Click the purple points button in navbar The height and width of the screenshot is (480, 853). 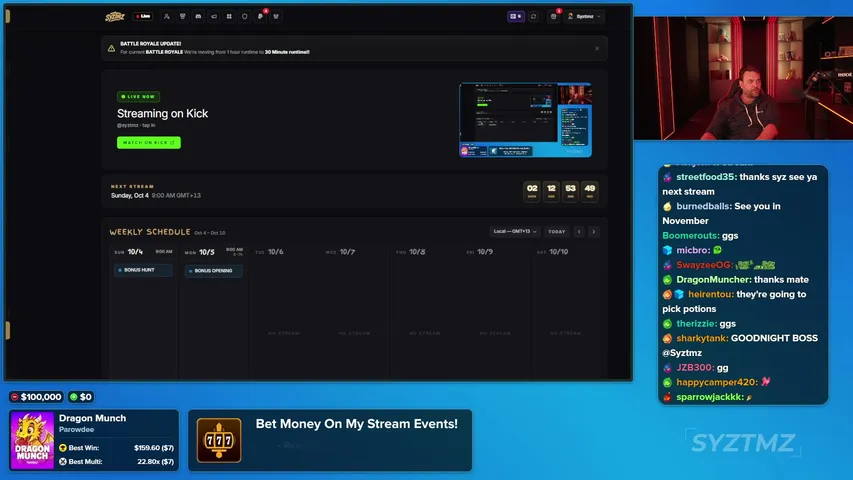[x=516, y=16]
